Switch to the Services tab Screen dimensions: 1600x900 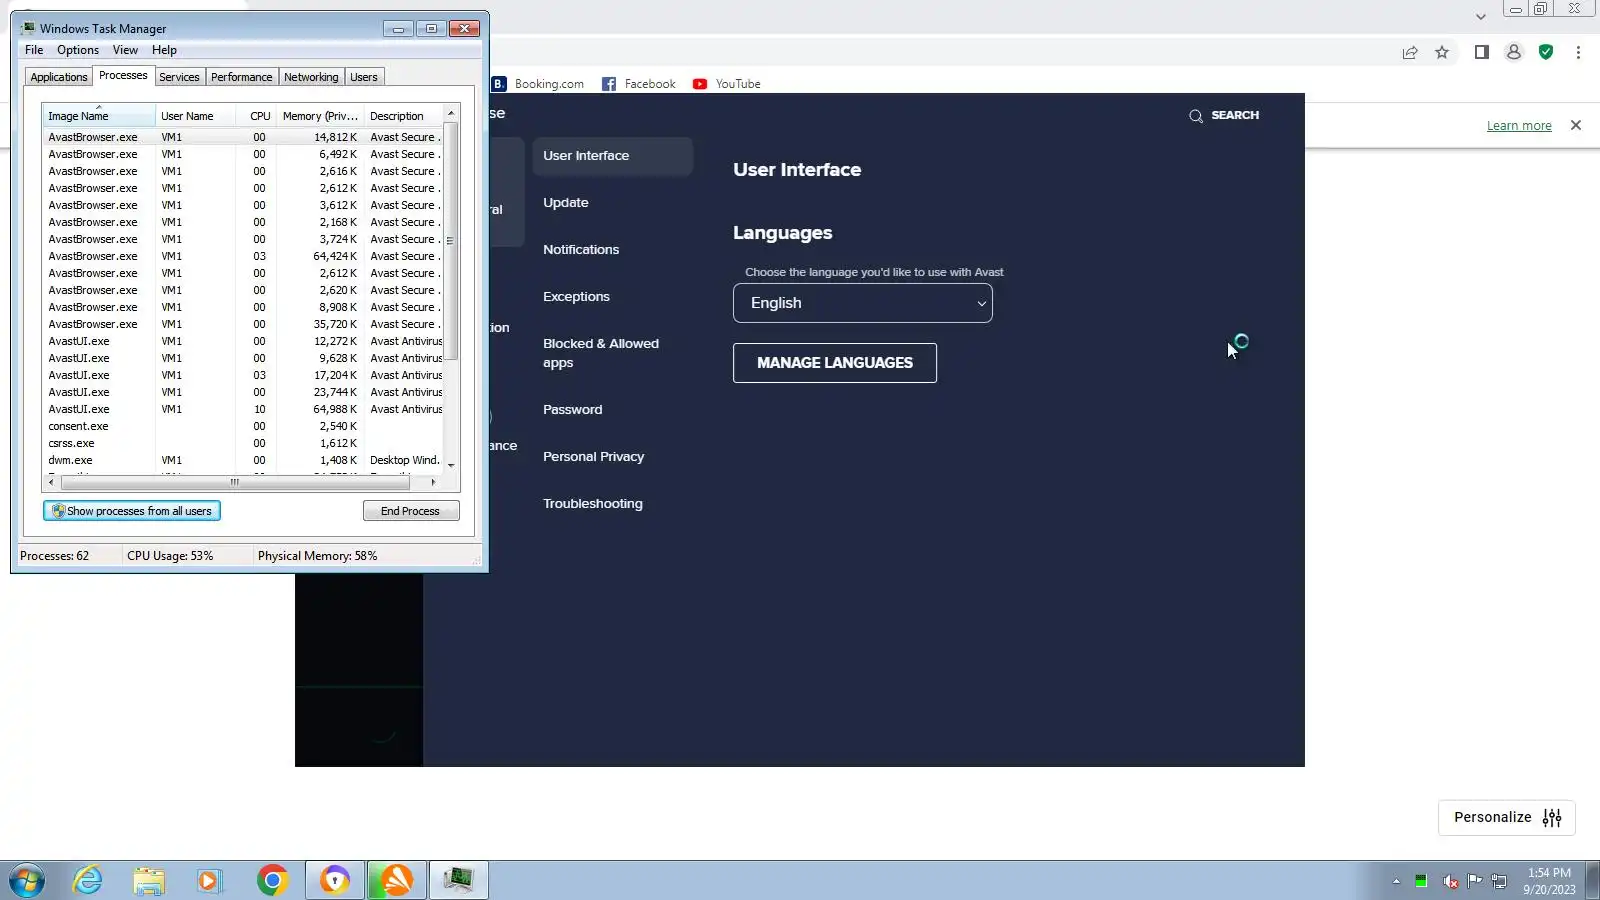pyautogui.click(x=179, y=77)
